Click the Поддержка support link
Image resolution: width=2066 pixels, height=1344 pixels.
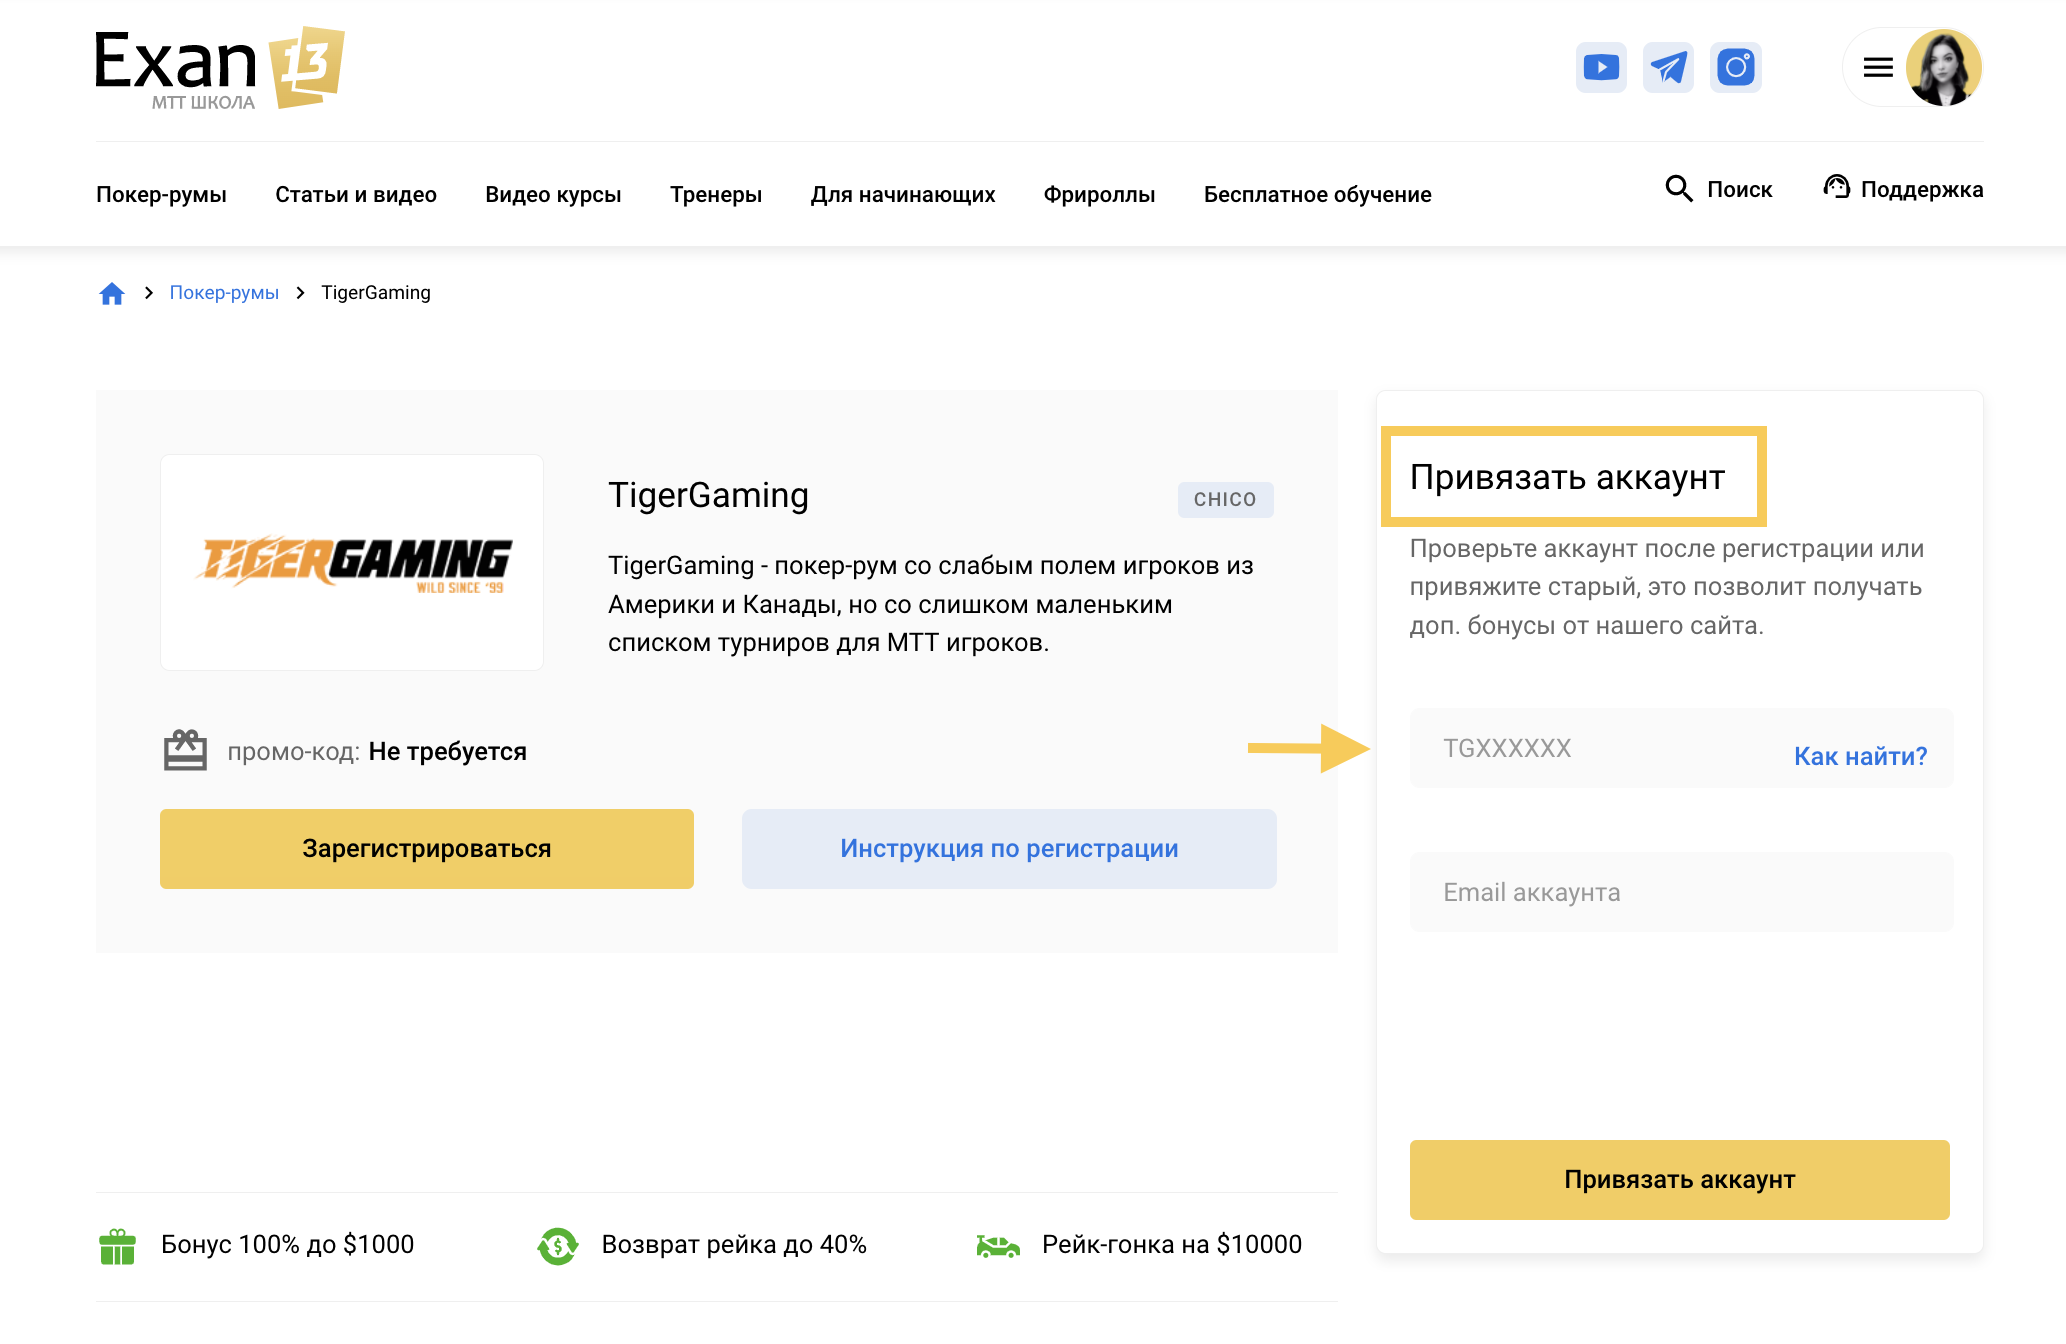(x=1921, y=189)
